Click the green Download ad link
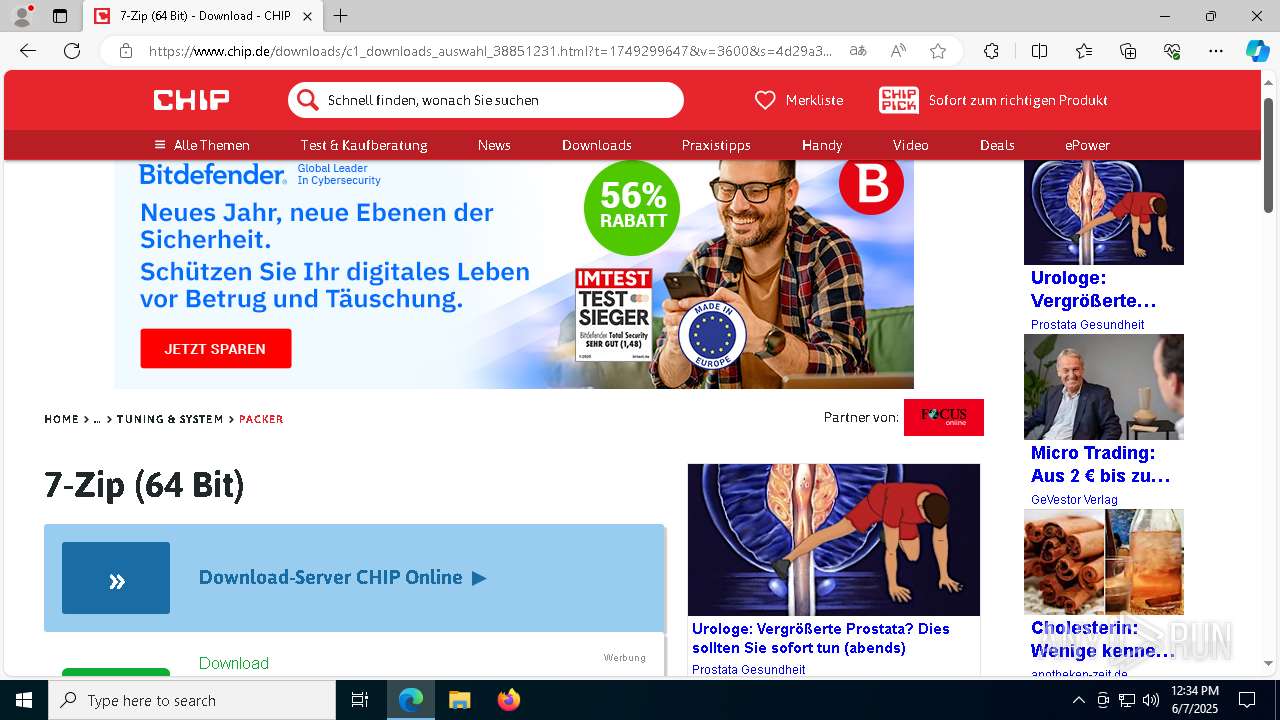The image size is (1280, 720). pyautogui.click(x=234, y=663)
